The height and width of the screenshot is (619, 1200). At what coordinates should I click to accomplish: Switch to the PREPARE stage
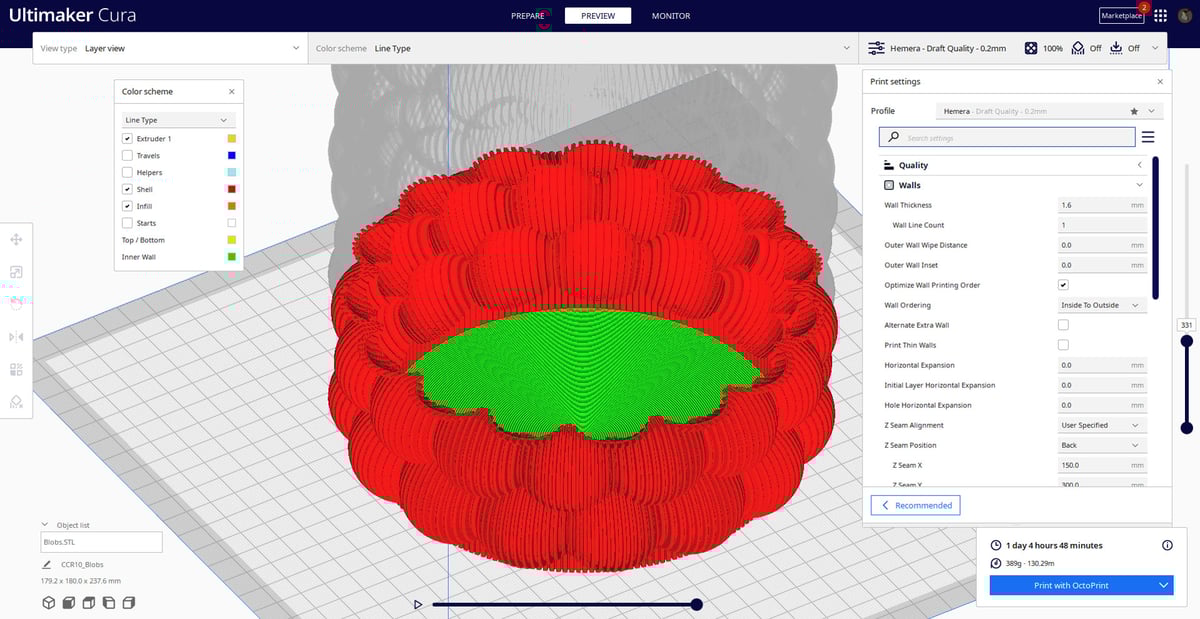tap(528, 16)
